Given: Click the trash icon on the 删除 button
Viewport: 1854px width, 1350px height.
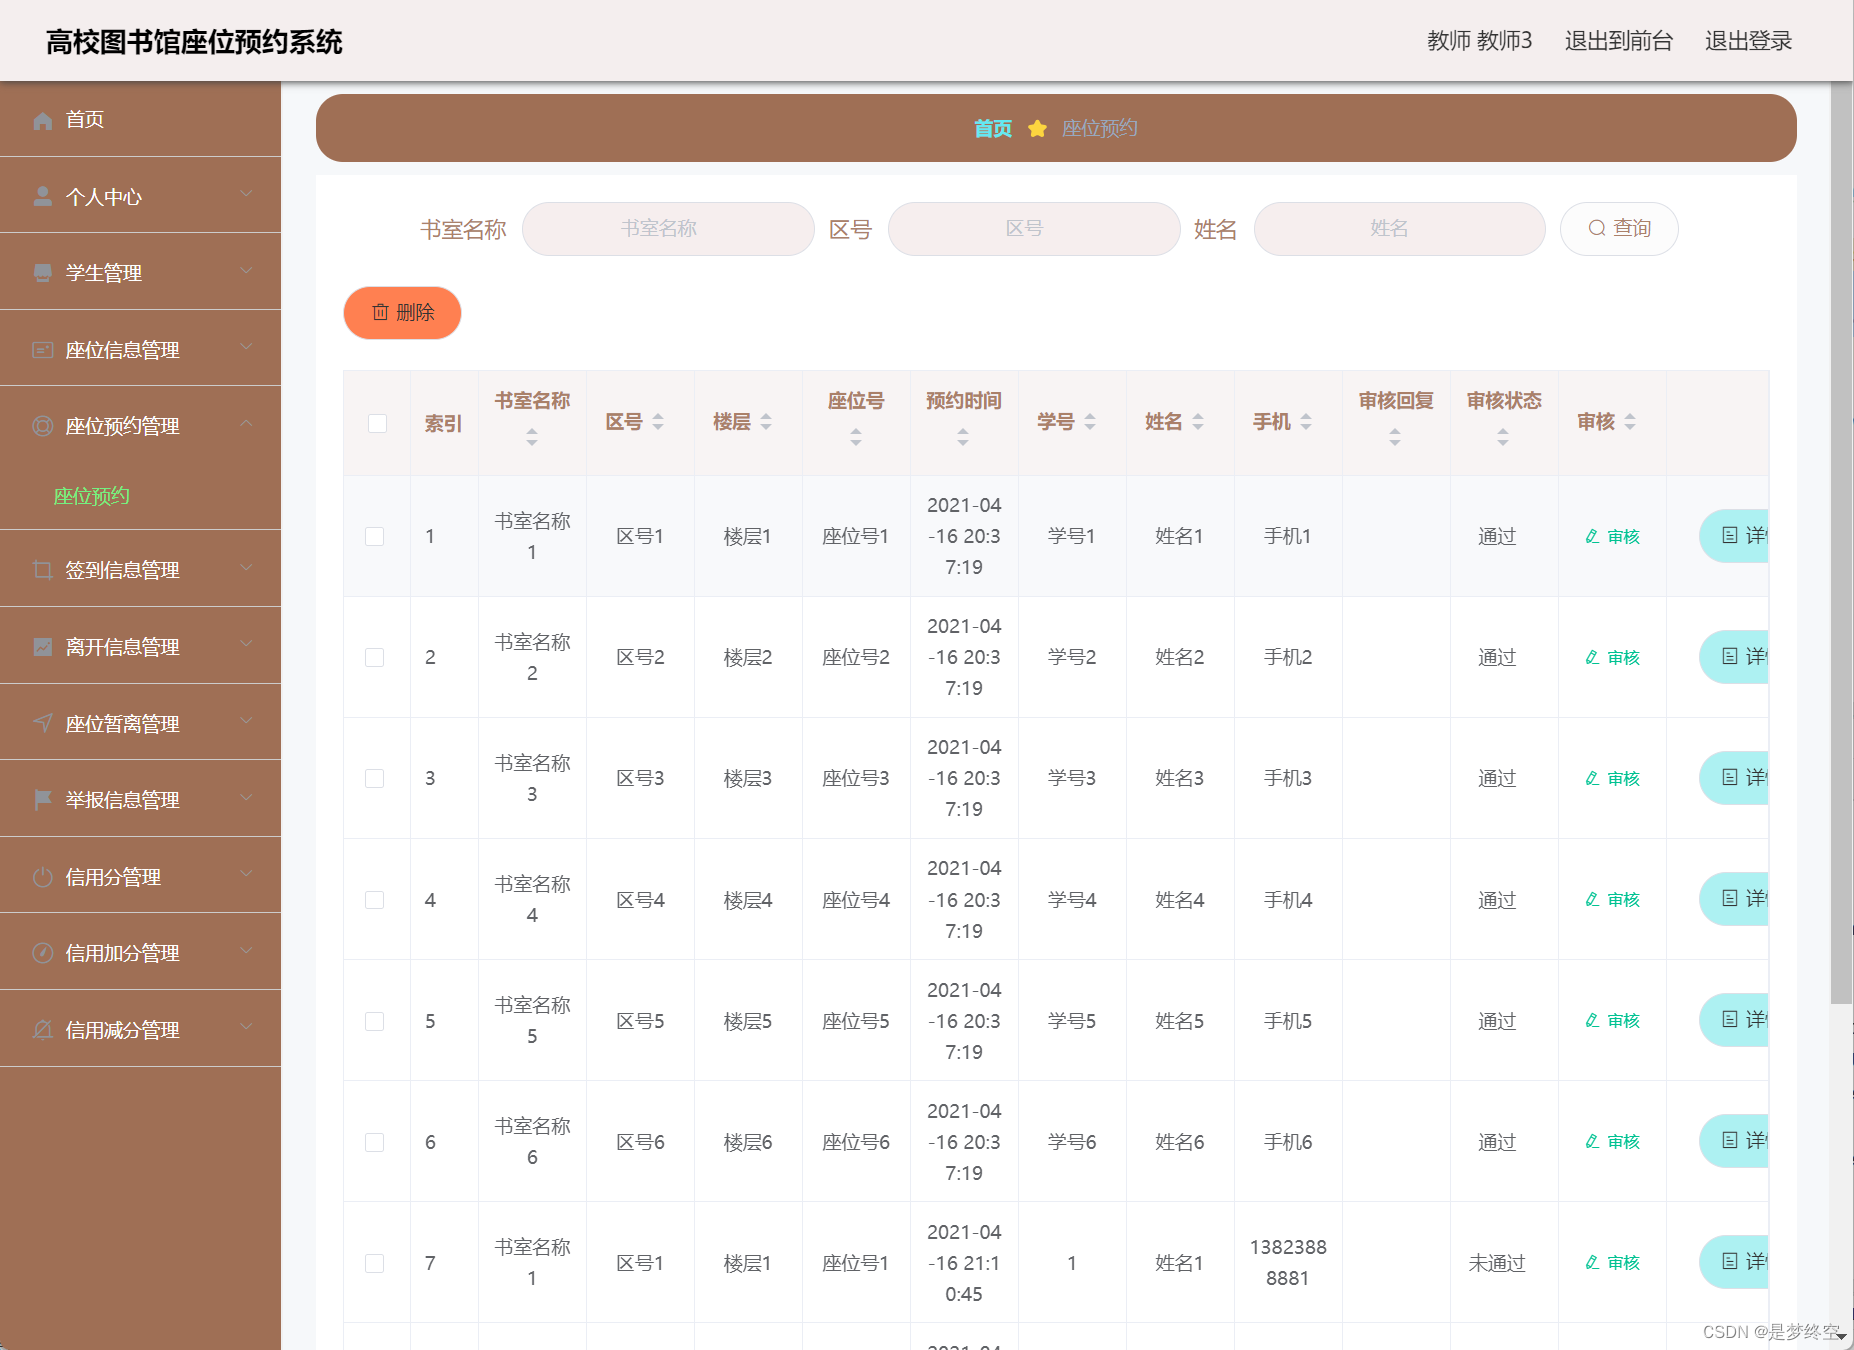Looking at the screenshot, I should click(381, 313).
